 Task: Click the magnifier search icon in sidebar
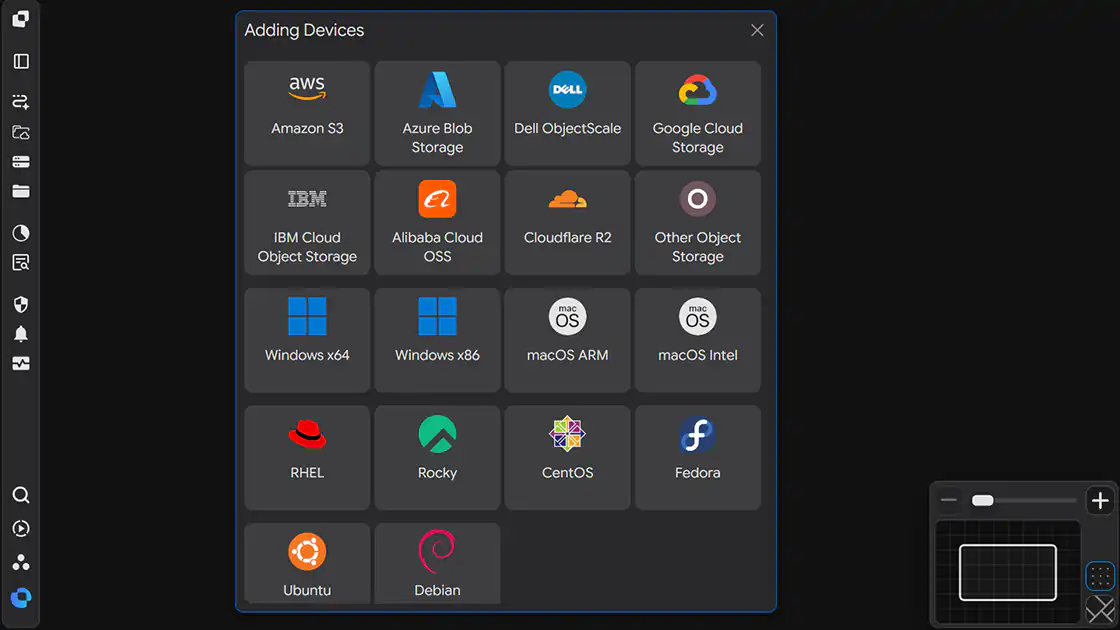pos(21,495)
